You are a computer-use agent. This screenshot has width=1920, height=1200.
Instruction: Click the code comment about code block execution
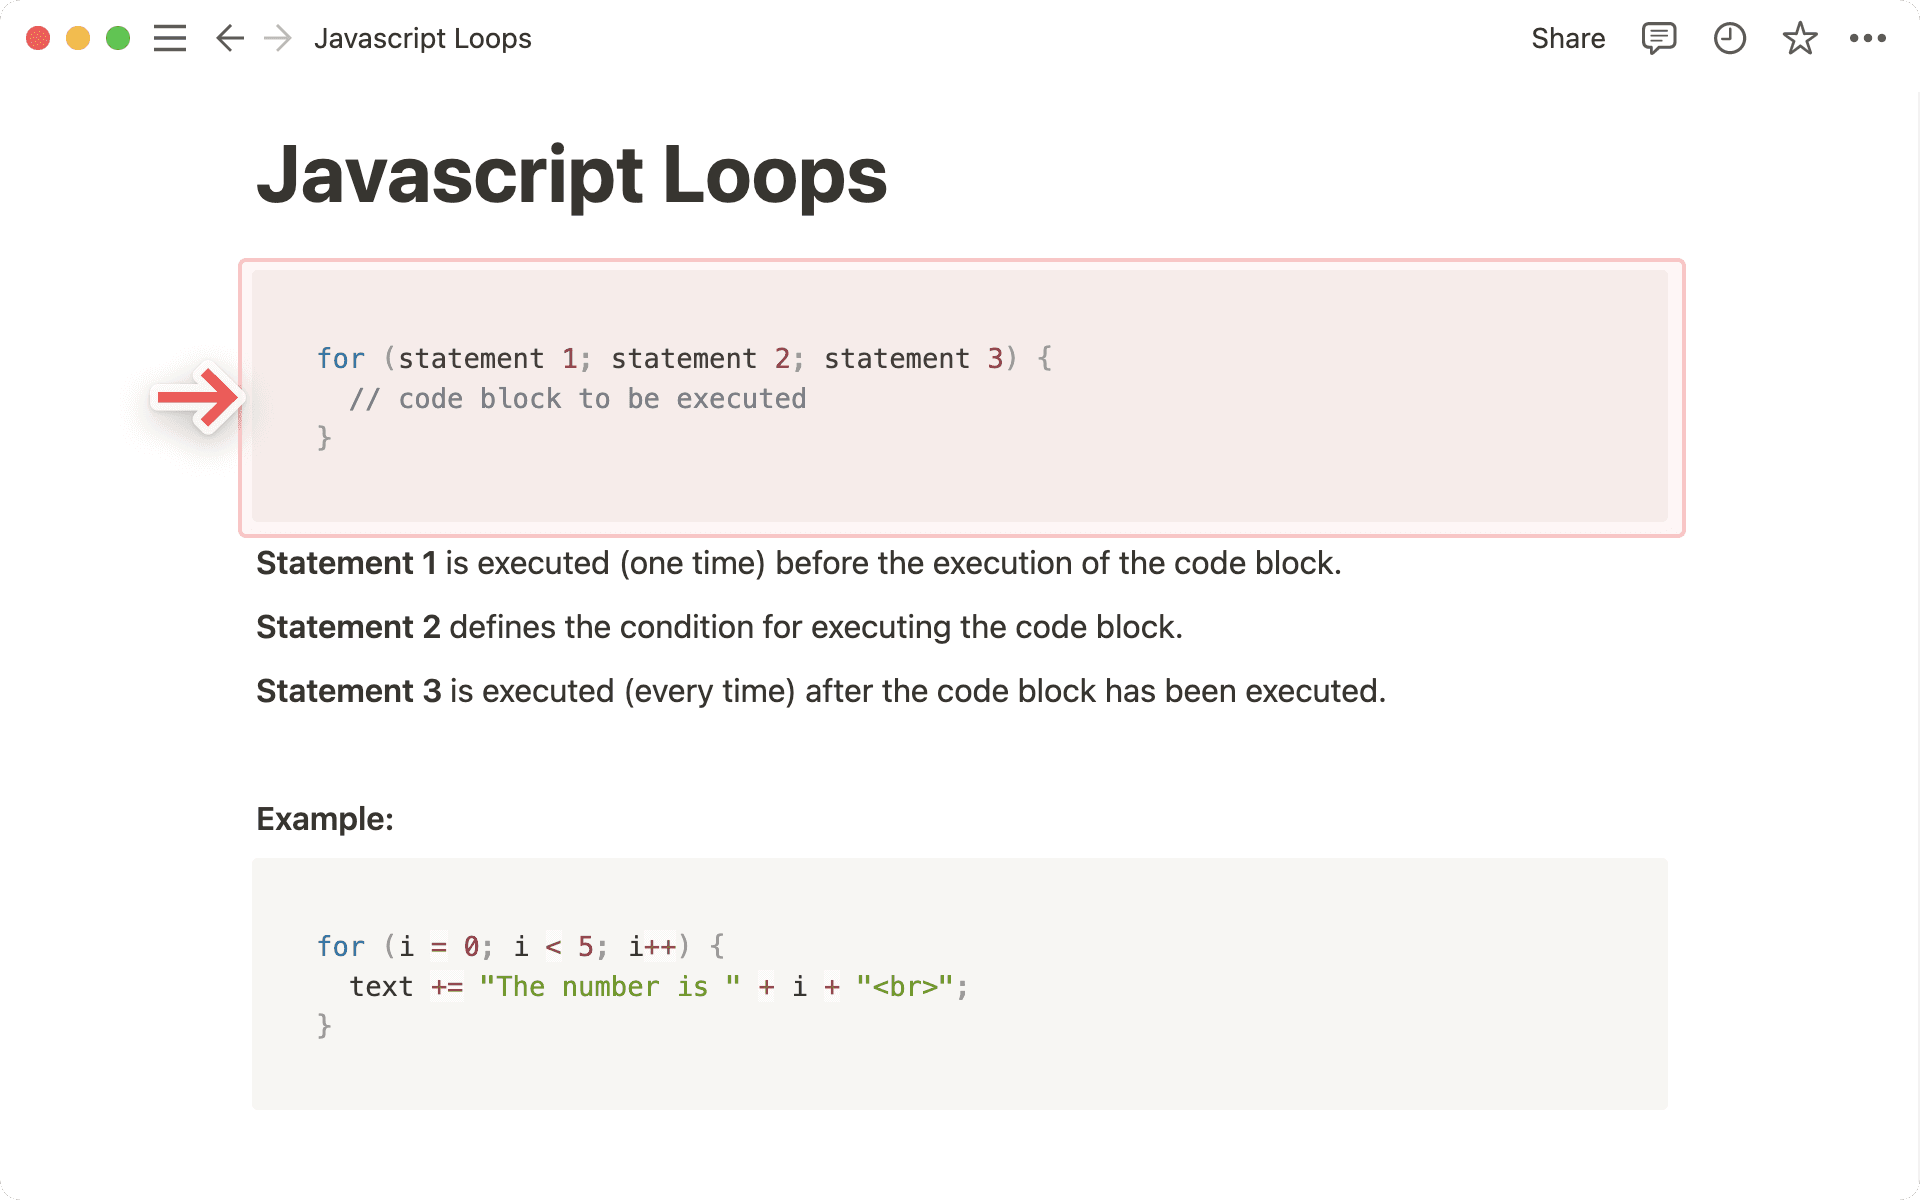(x=576, y=397)
